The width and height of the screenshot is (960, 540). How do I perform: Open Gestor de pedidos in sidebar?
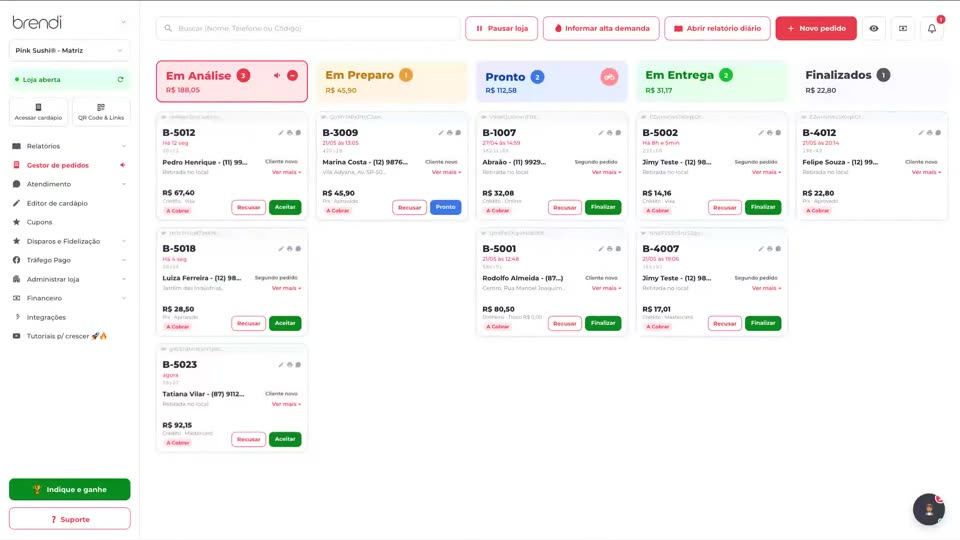[x=58, y=165]
